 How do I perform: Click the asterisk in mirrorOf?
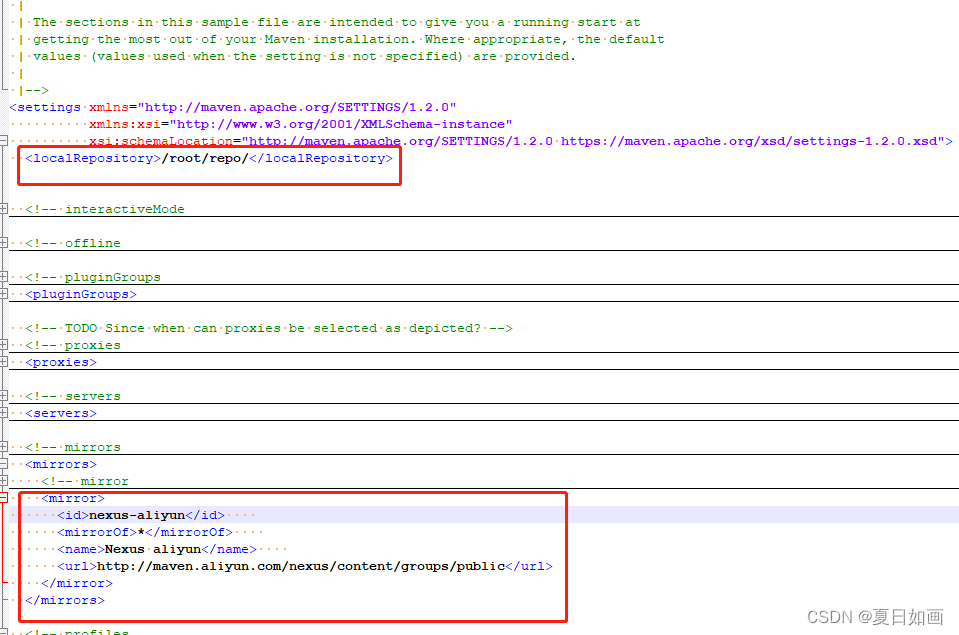[141, 532]
